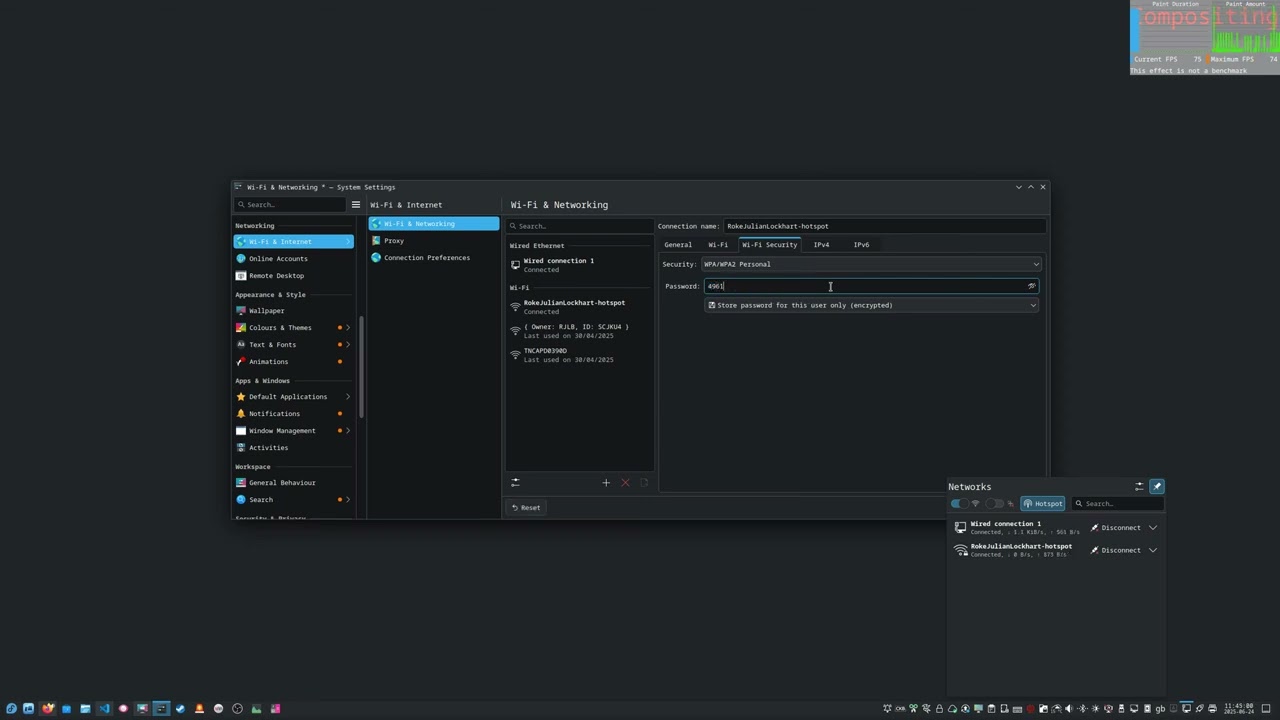The width and height of the screenshot is (1280, 720).
Task: Open General Behaviour settings
Action: [293, 483]
